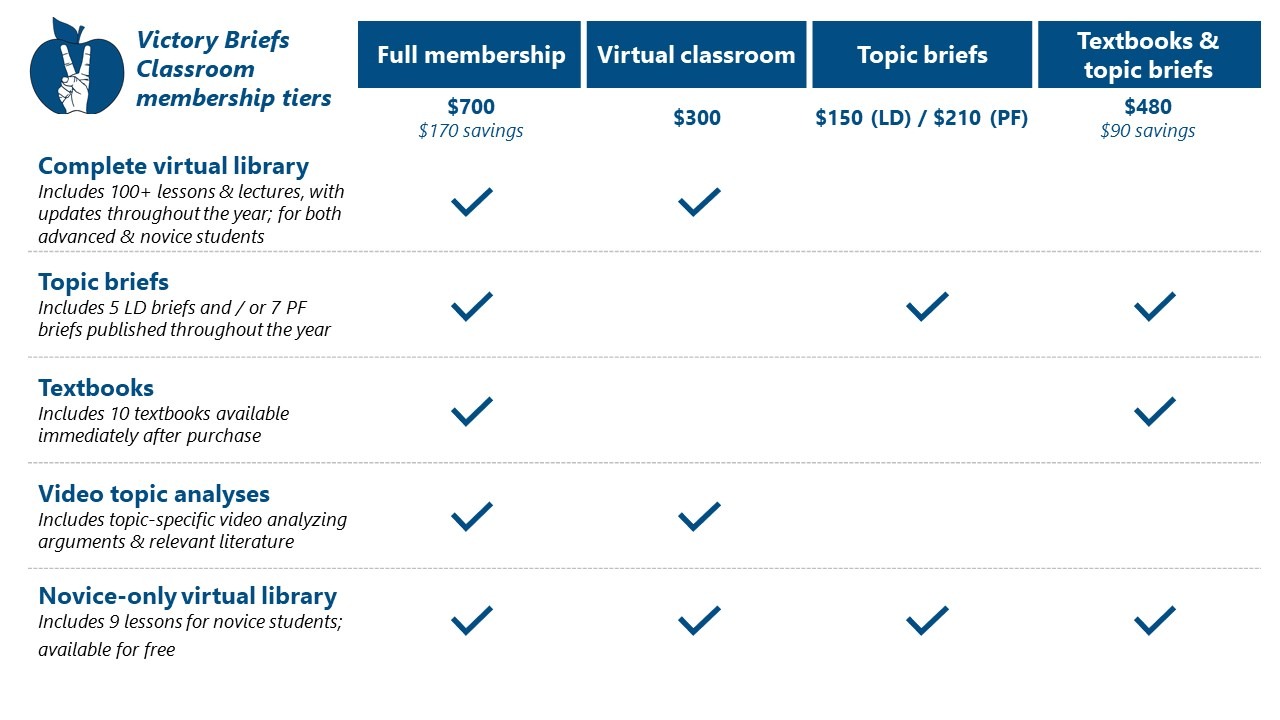The image size is (1280, 720).
Task: Choose the Textbooks & topic briefs header
Action: 1148,55
